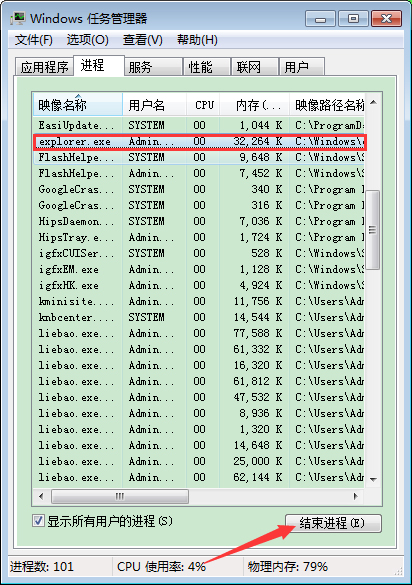Click the 结束进程(E) button

333,523
